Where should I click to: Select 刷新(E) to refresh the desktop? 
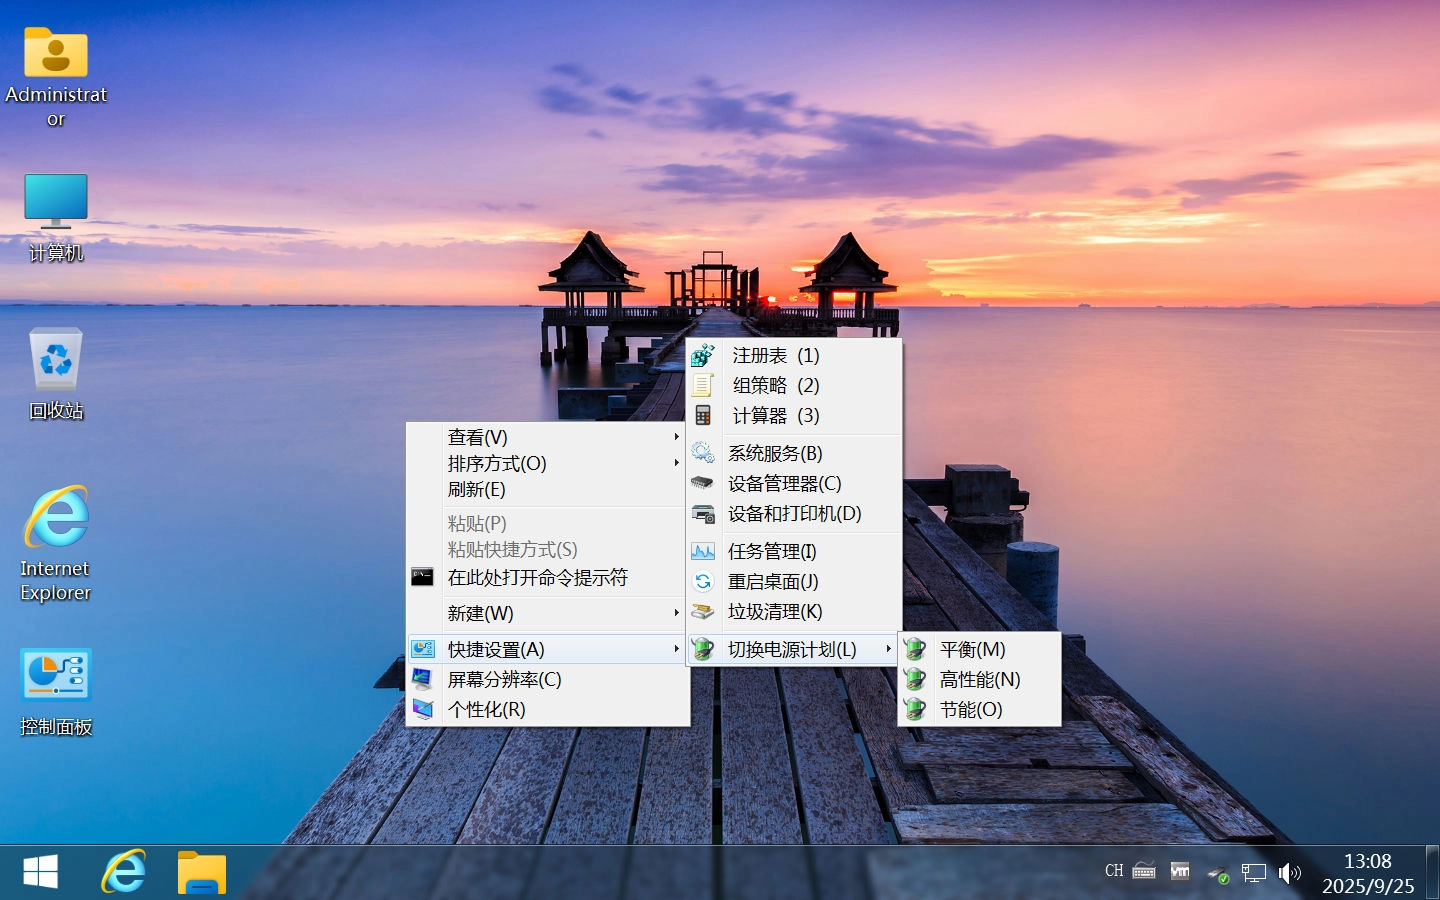pos(477,489)
